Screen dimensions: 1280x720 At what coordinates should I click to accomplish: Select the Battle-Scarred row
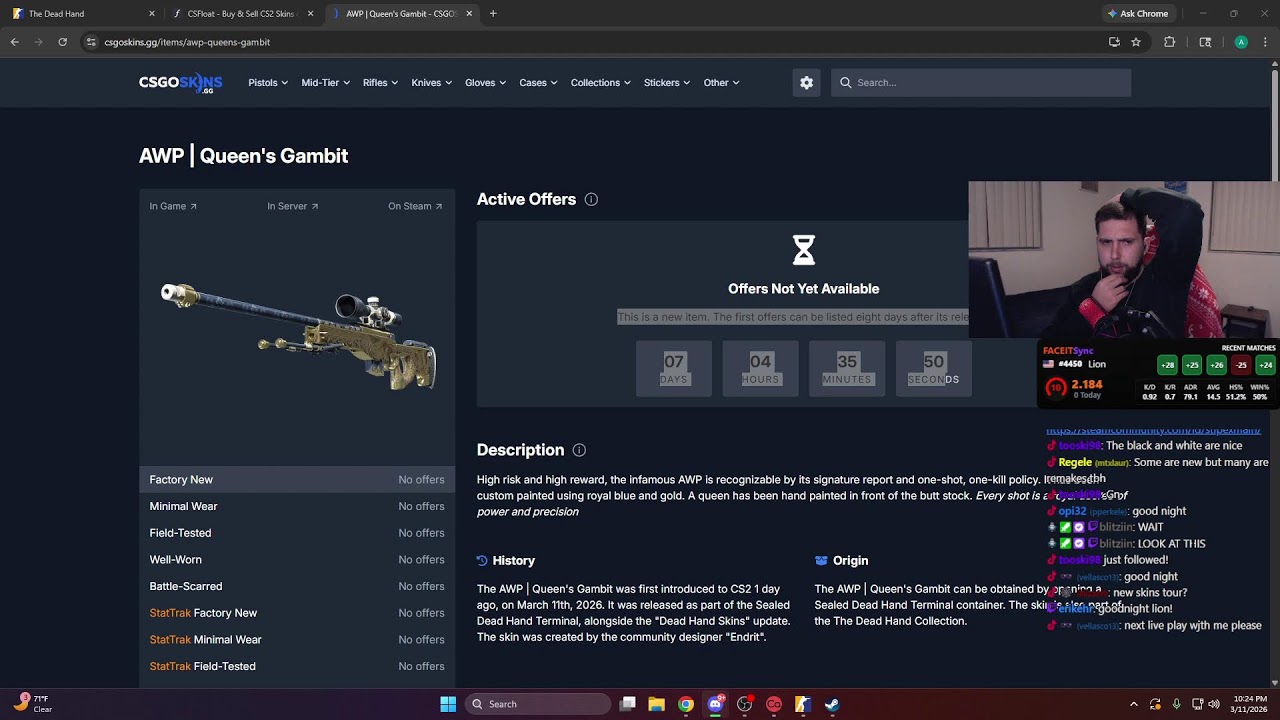point(297,587)
